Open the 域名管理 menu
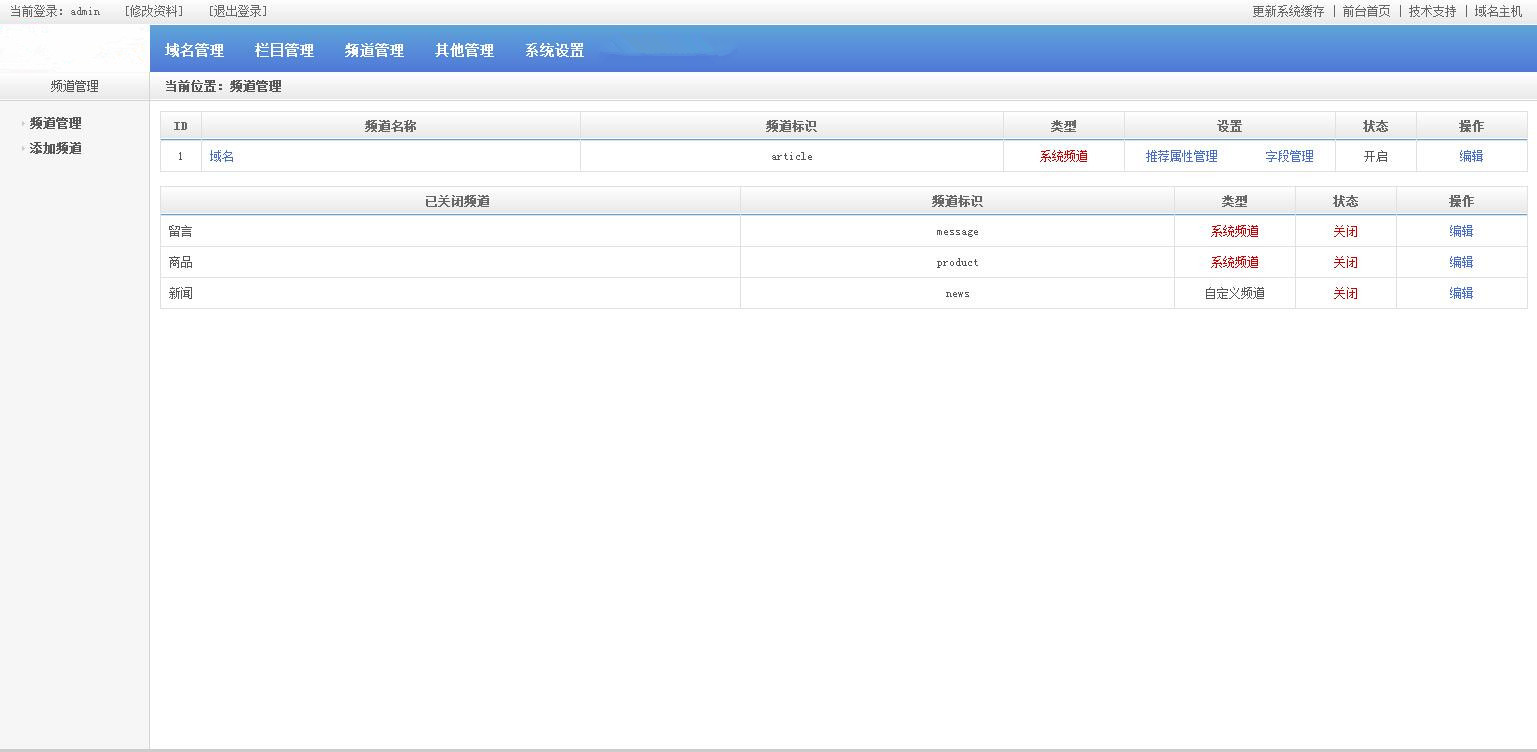 [194, 50]
